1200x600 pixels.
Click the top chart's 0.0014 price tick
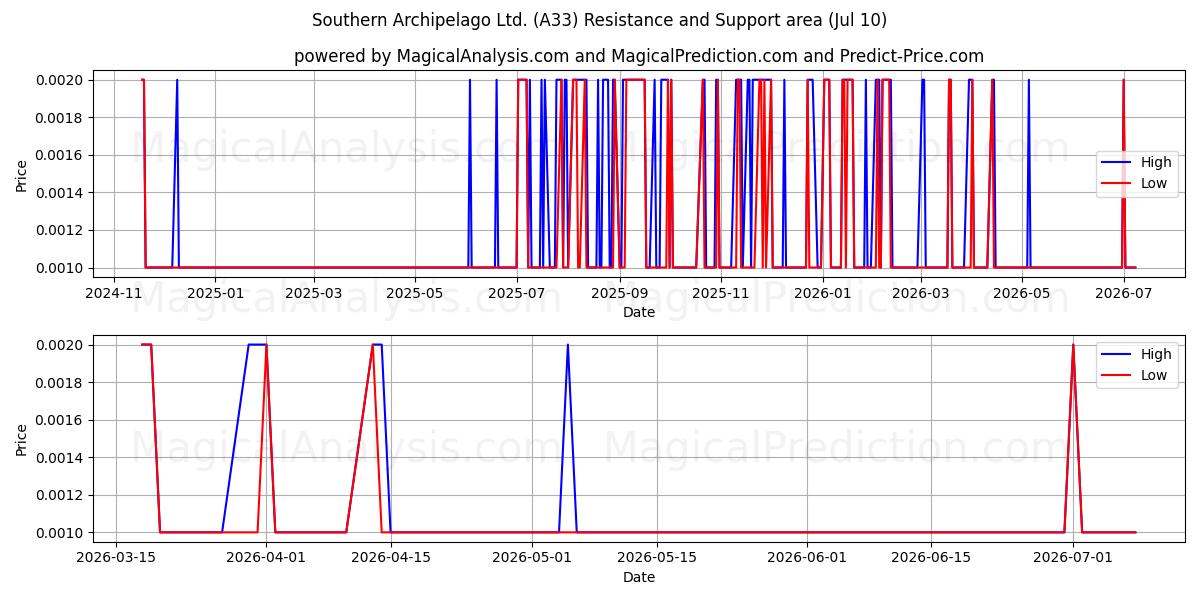(60, 193)
